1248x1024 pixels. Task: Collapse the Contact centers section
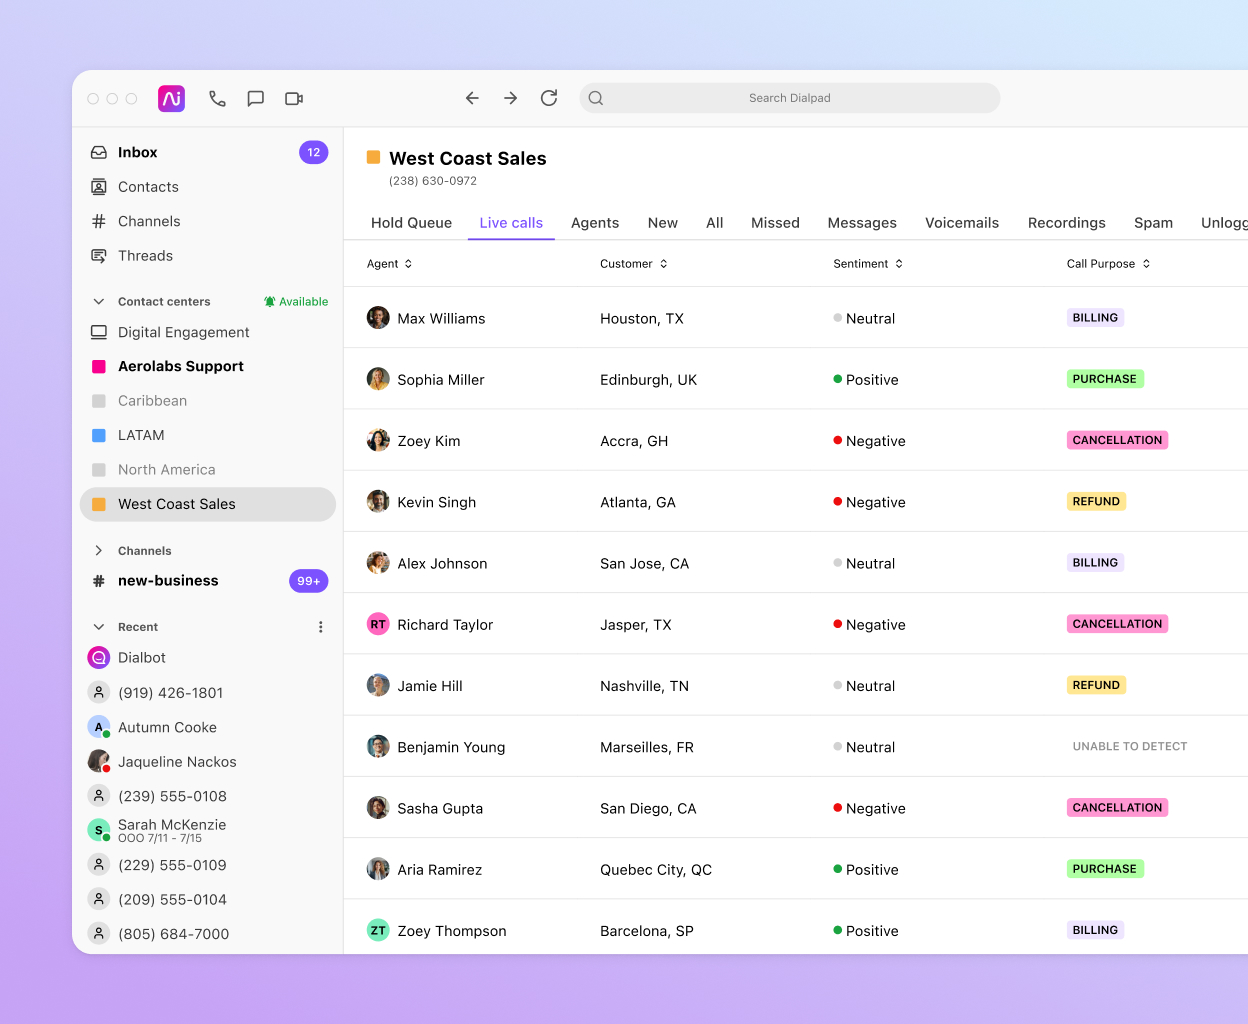[98, 301]
